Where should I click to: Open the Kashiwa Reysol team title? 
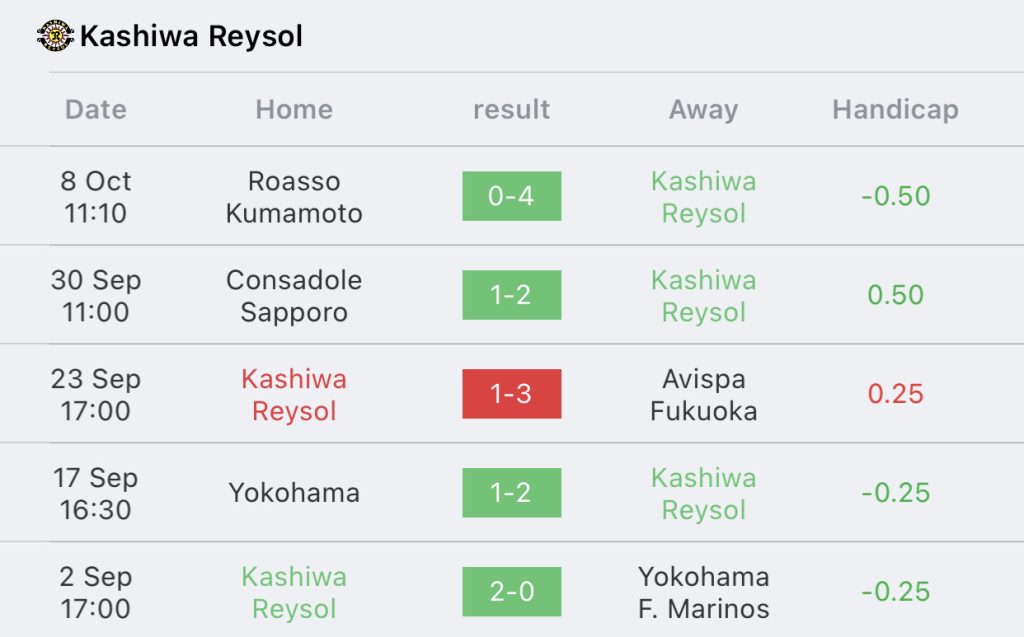click(191, 36)
